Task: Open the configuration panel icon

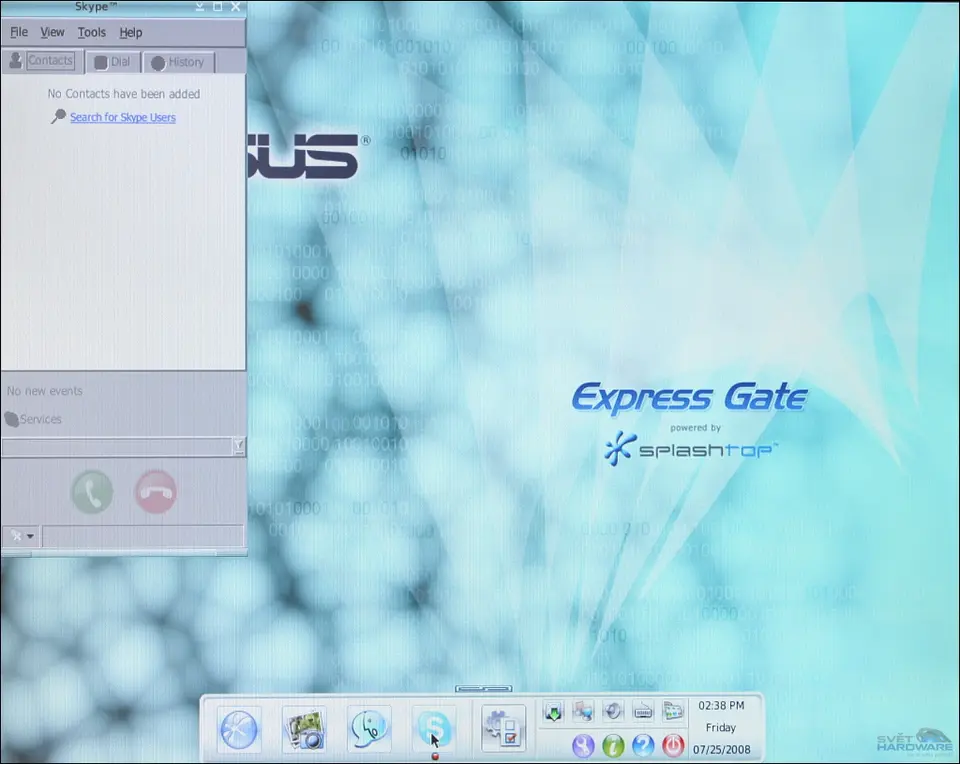Action: coord(503,728)
